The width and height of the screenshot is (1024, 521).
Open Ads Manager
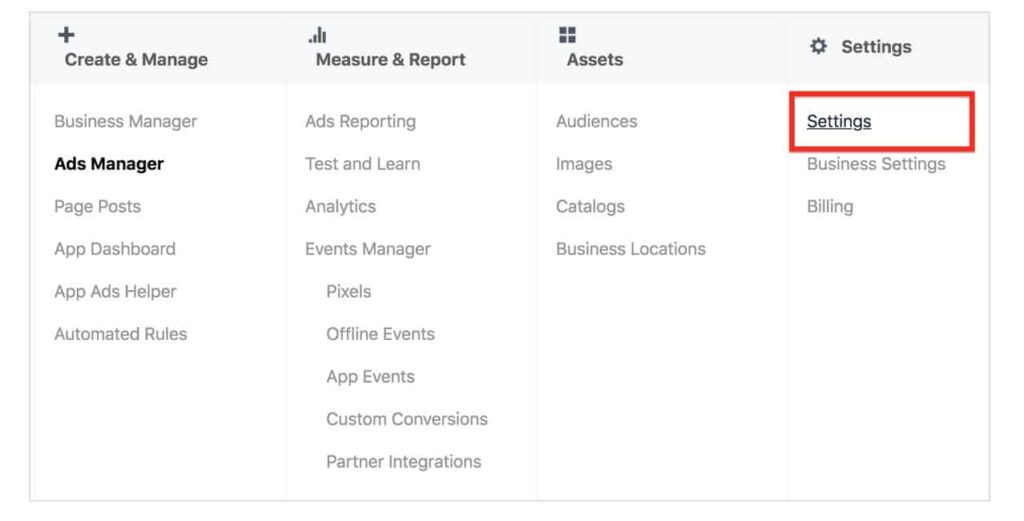click(109, 164)
